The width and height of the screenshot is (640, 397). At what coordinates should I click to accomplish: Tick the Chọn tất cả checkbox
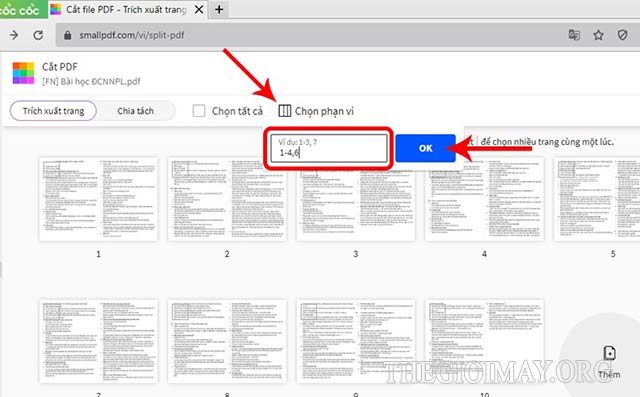click(x=199, y=111)
